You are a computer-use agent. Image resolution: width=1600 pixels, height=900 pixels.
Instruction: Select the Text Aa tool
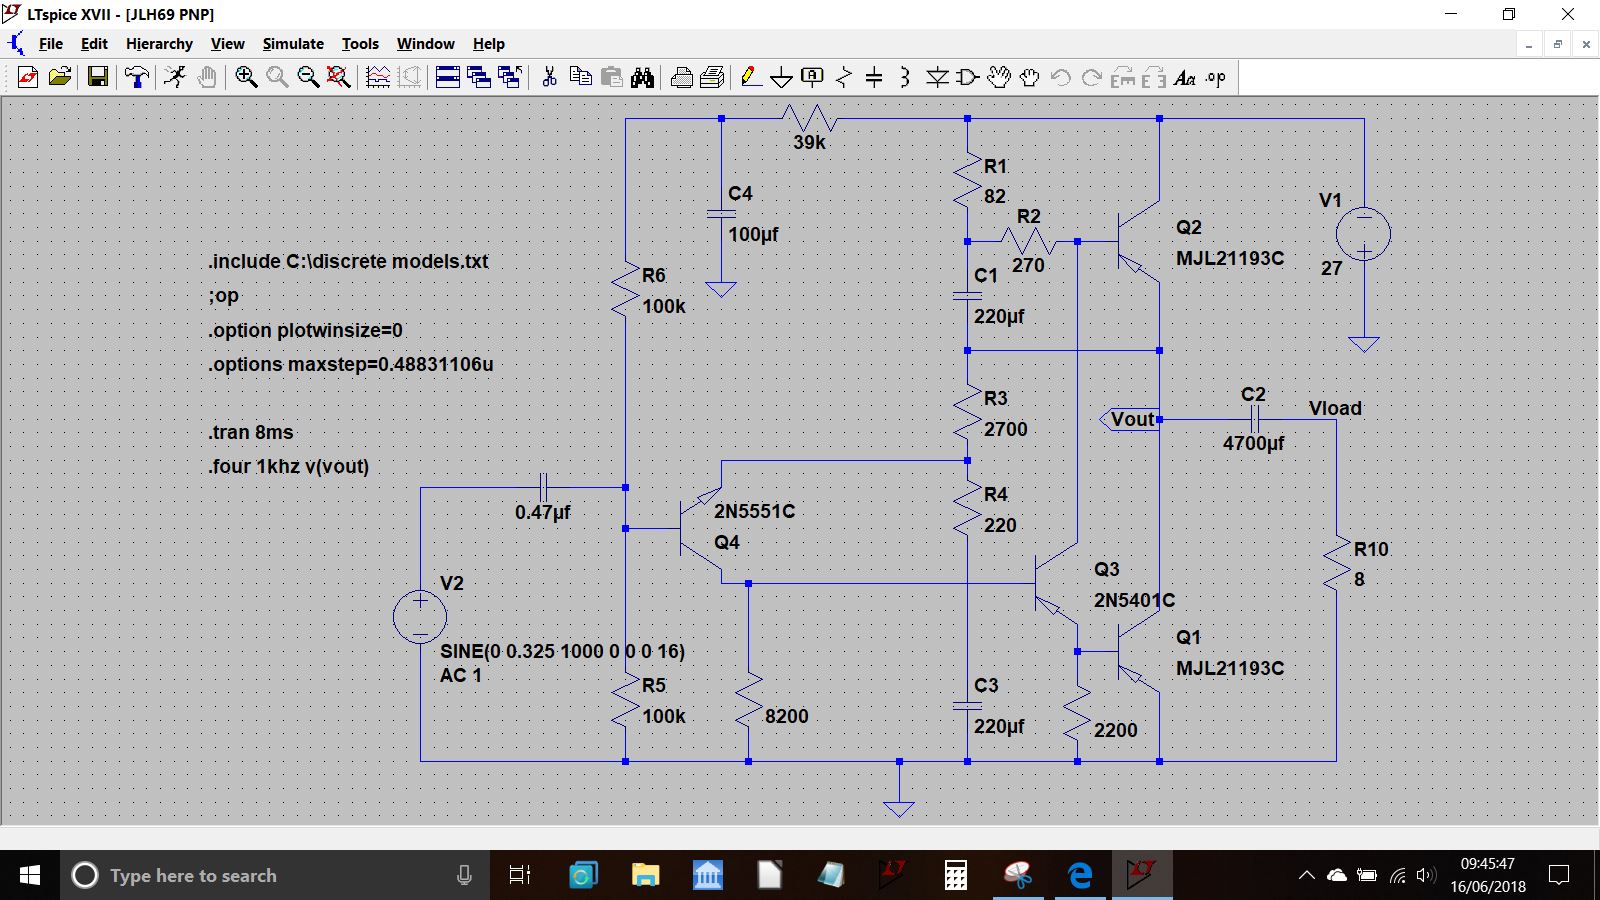point(1185,77)
